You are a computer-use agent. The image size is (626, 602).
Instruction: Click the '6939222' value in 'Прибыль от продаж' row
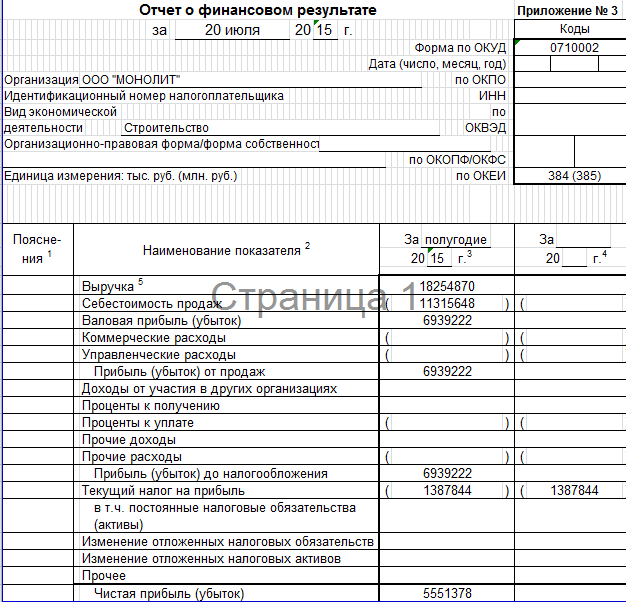(447, 371)
